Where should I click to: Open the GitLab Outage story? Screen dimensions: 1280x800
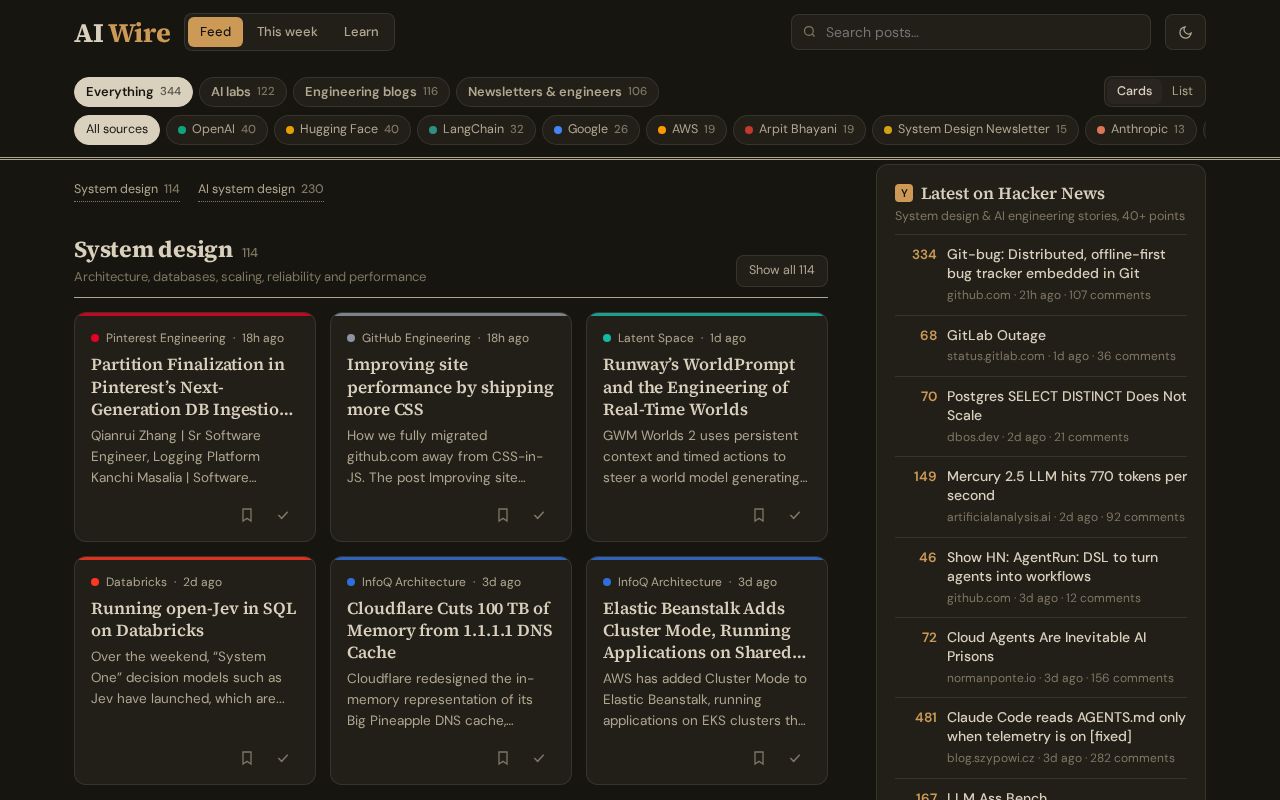point(996,335)
